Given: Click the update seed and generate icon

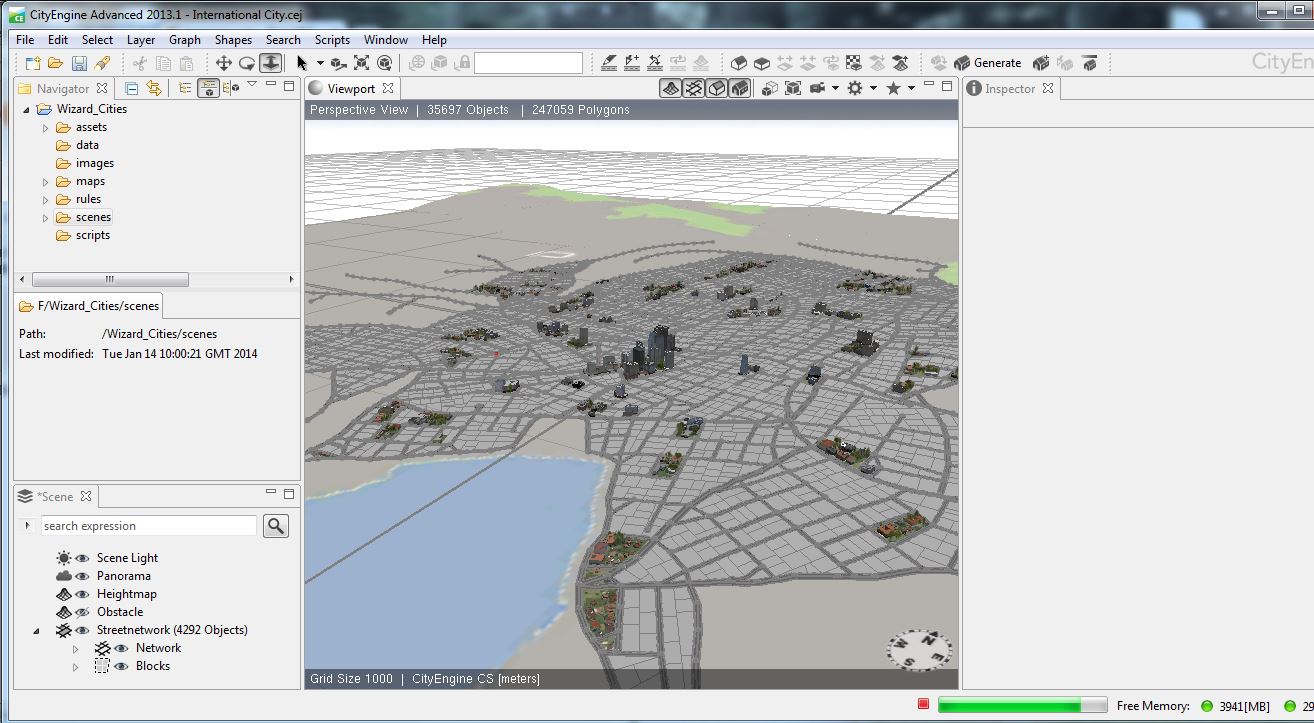Looking at the screenshot, I should 1041,63.
